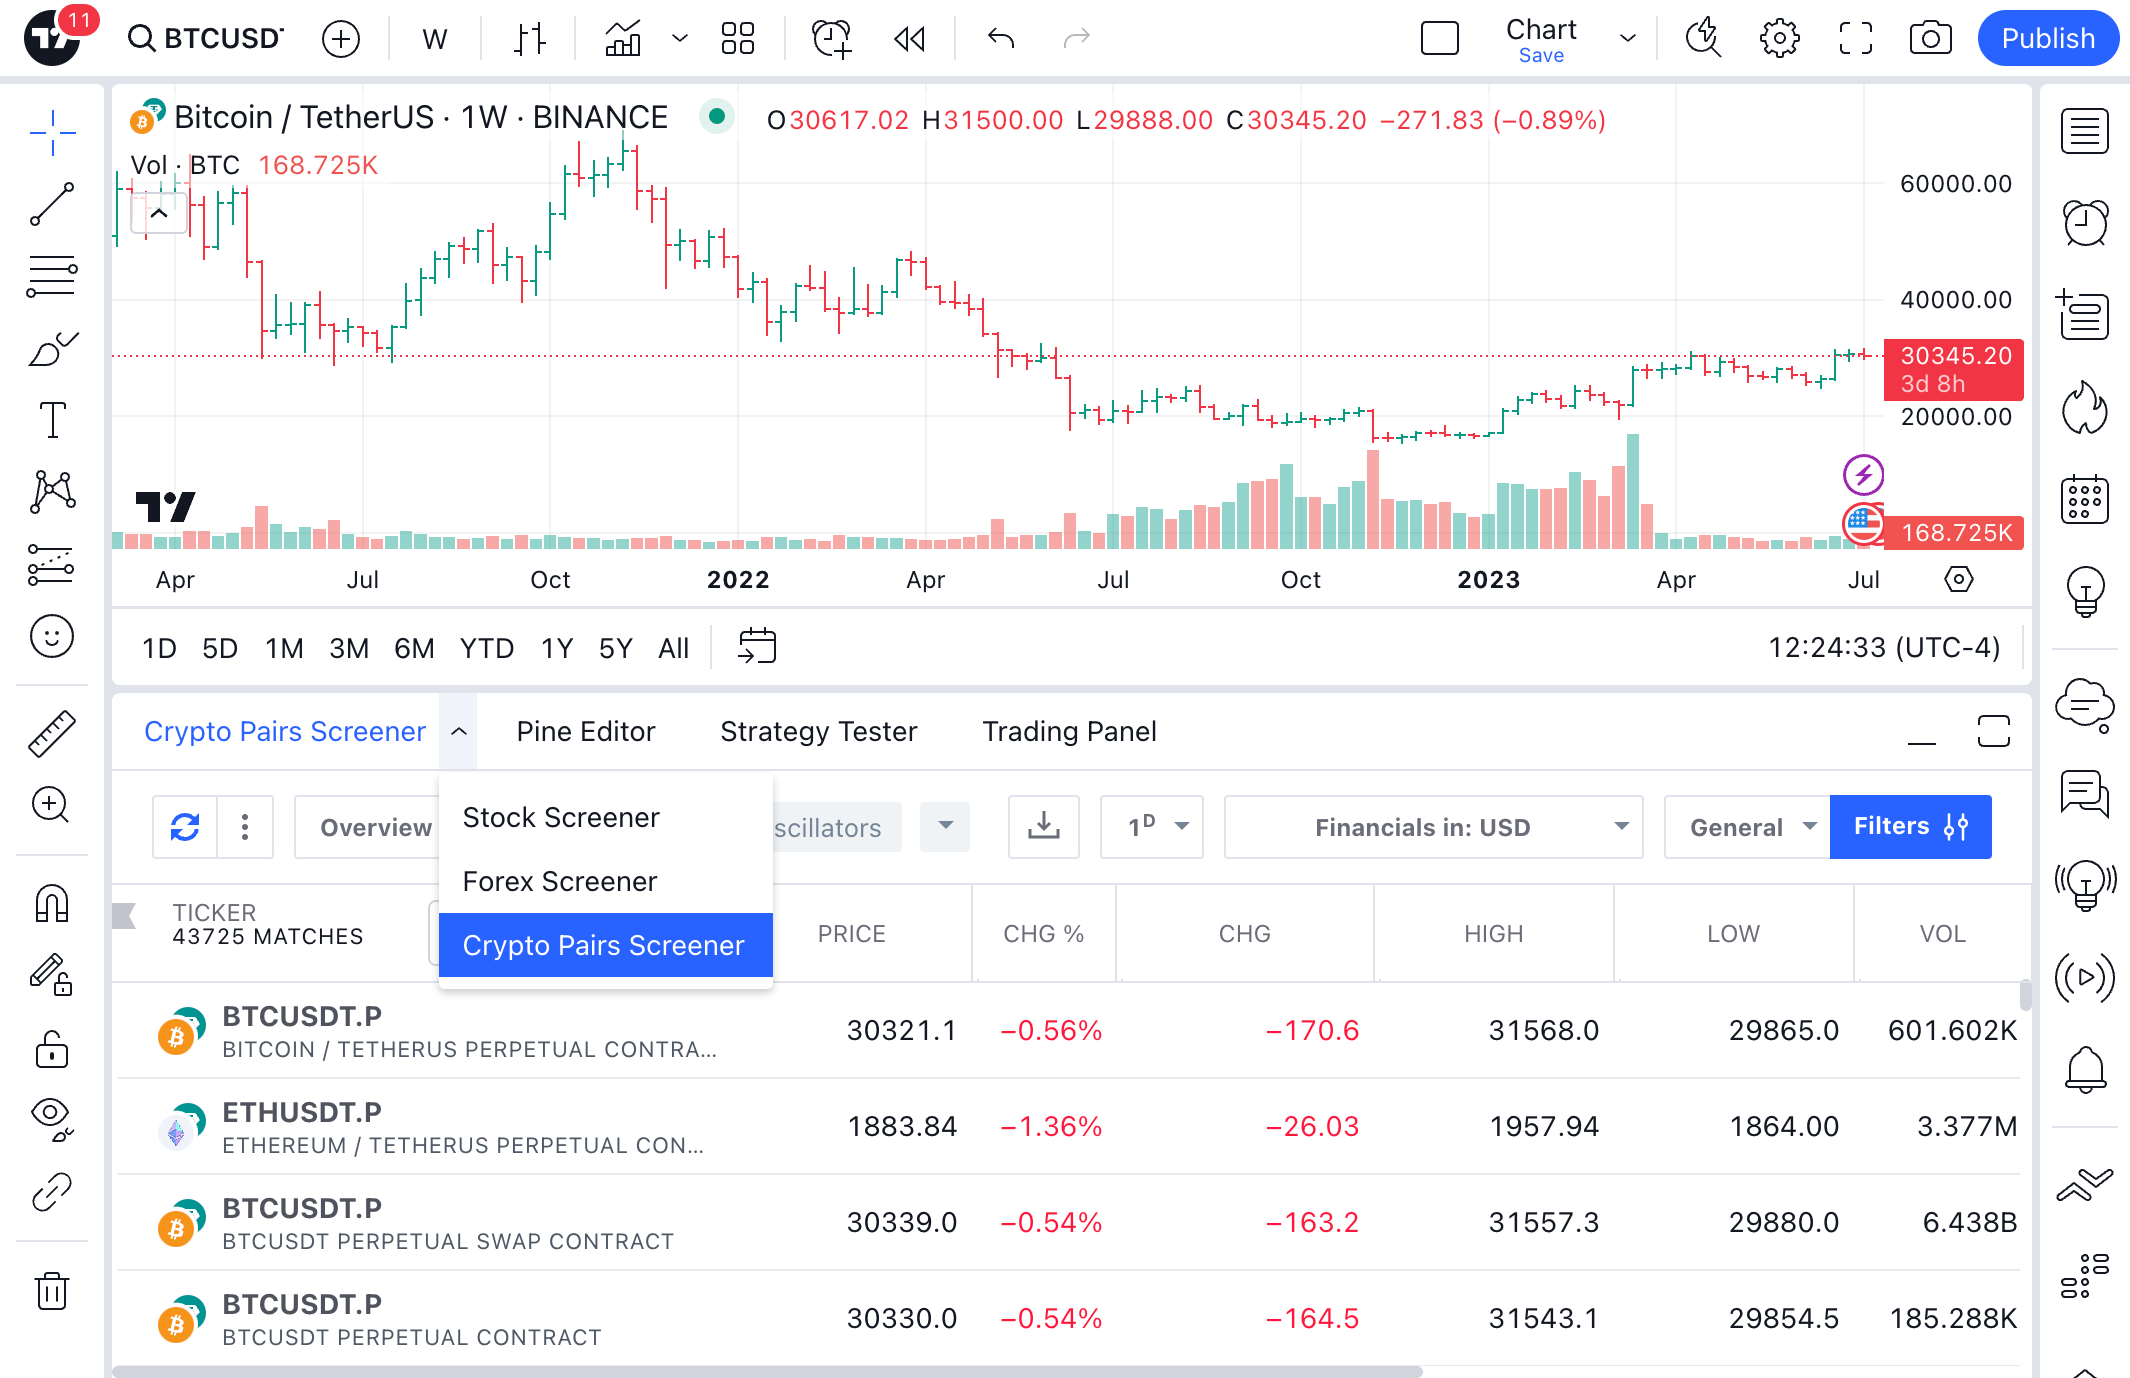This screenshot has width=2130, height=1378.
Task: Select the trend line drawing tool
Action: [x=52, y=204]
